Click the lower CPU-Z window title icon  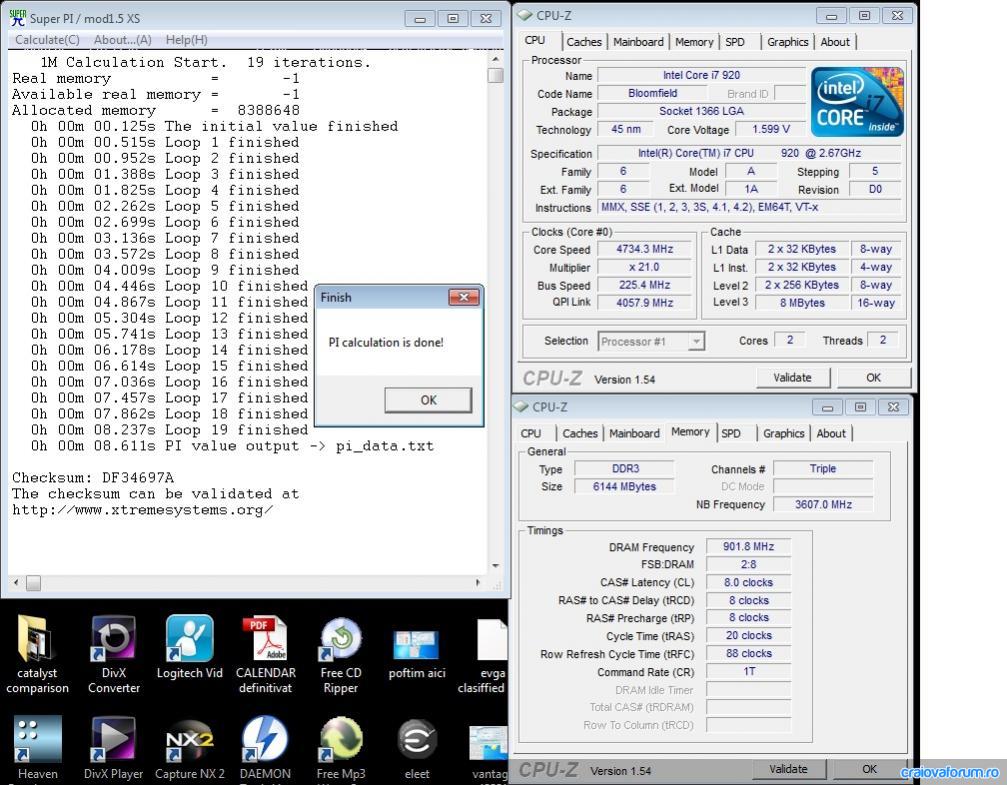click(521, 407)
